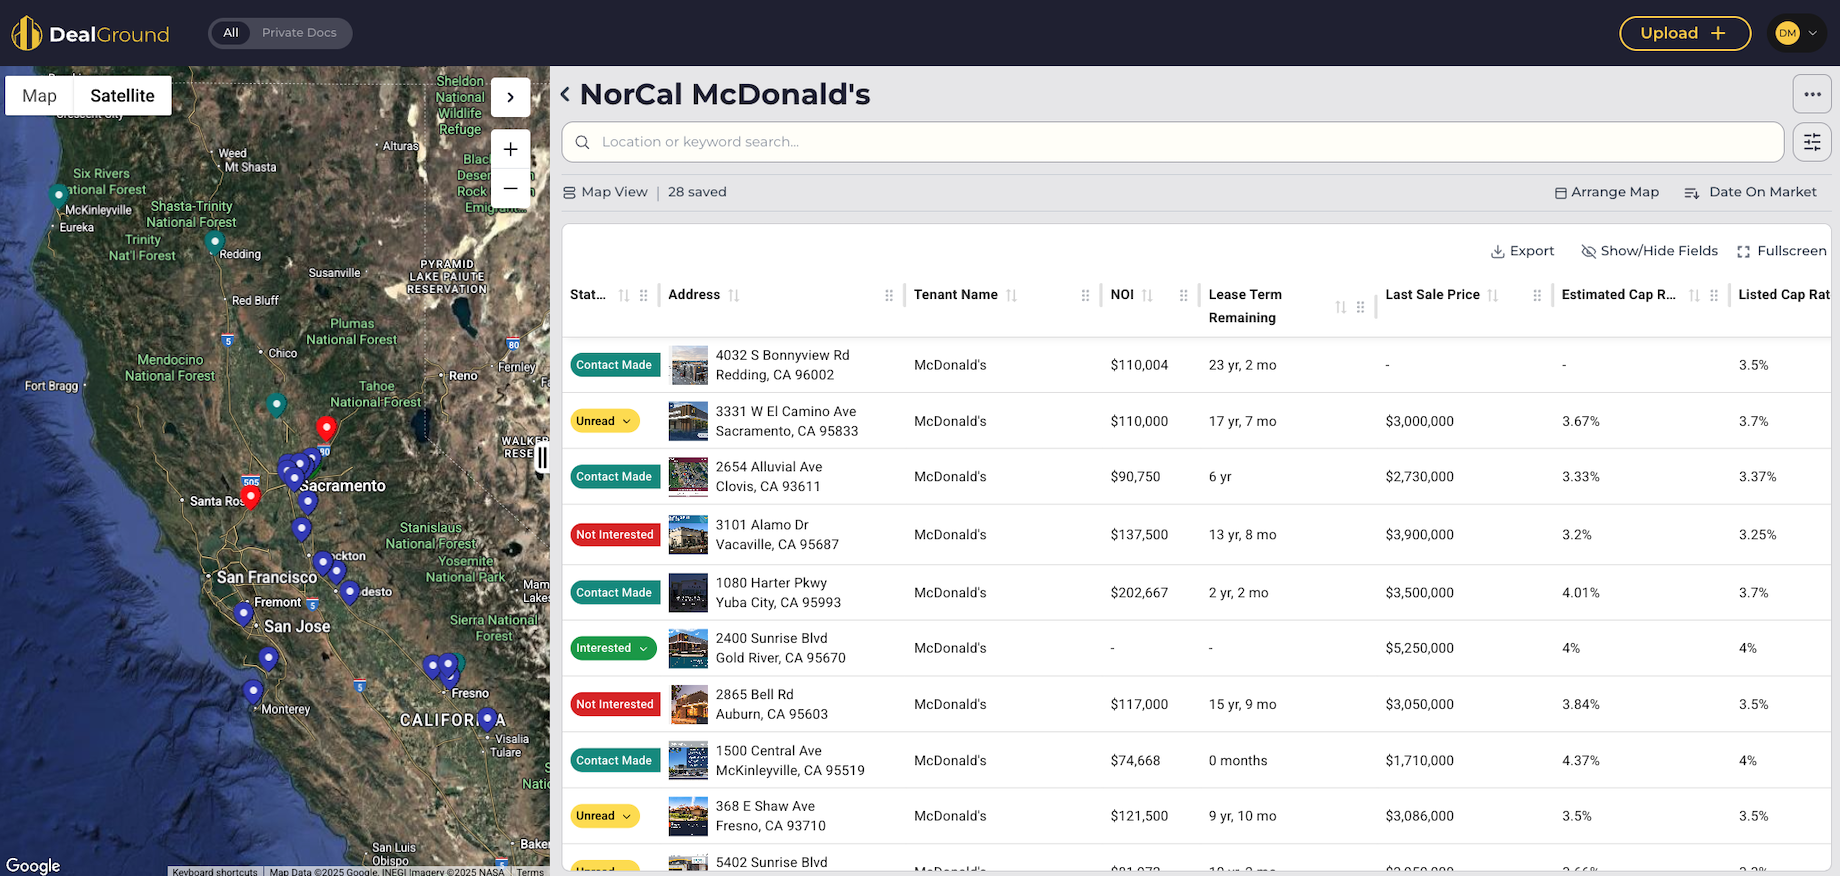This screenshot has height=876, width=1840.
Task: Sort by NOI column
Action: [x=1147, y=295]
